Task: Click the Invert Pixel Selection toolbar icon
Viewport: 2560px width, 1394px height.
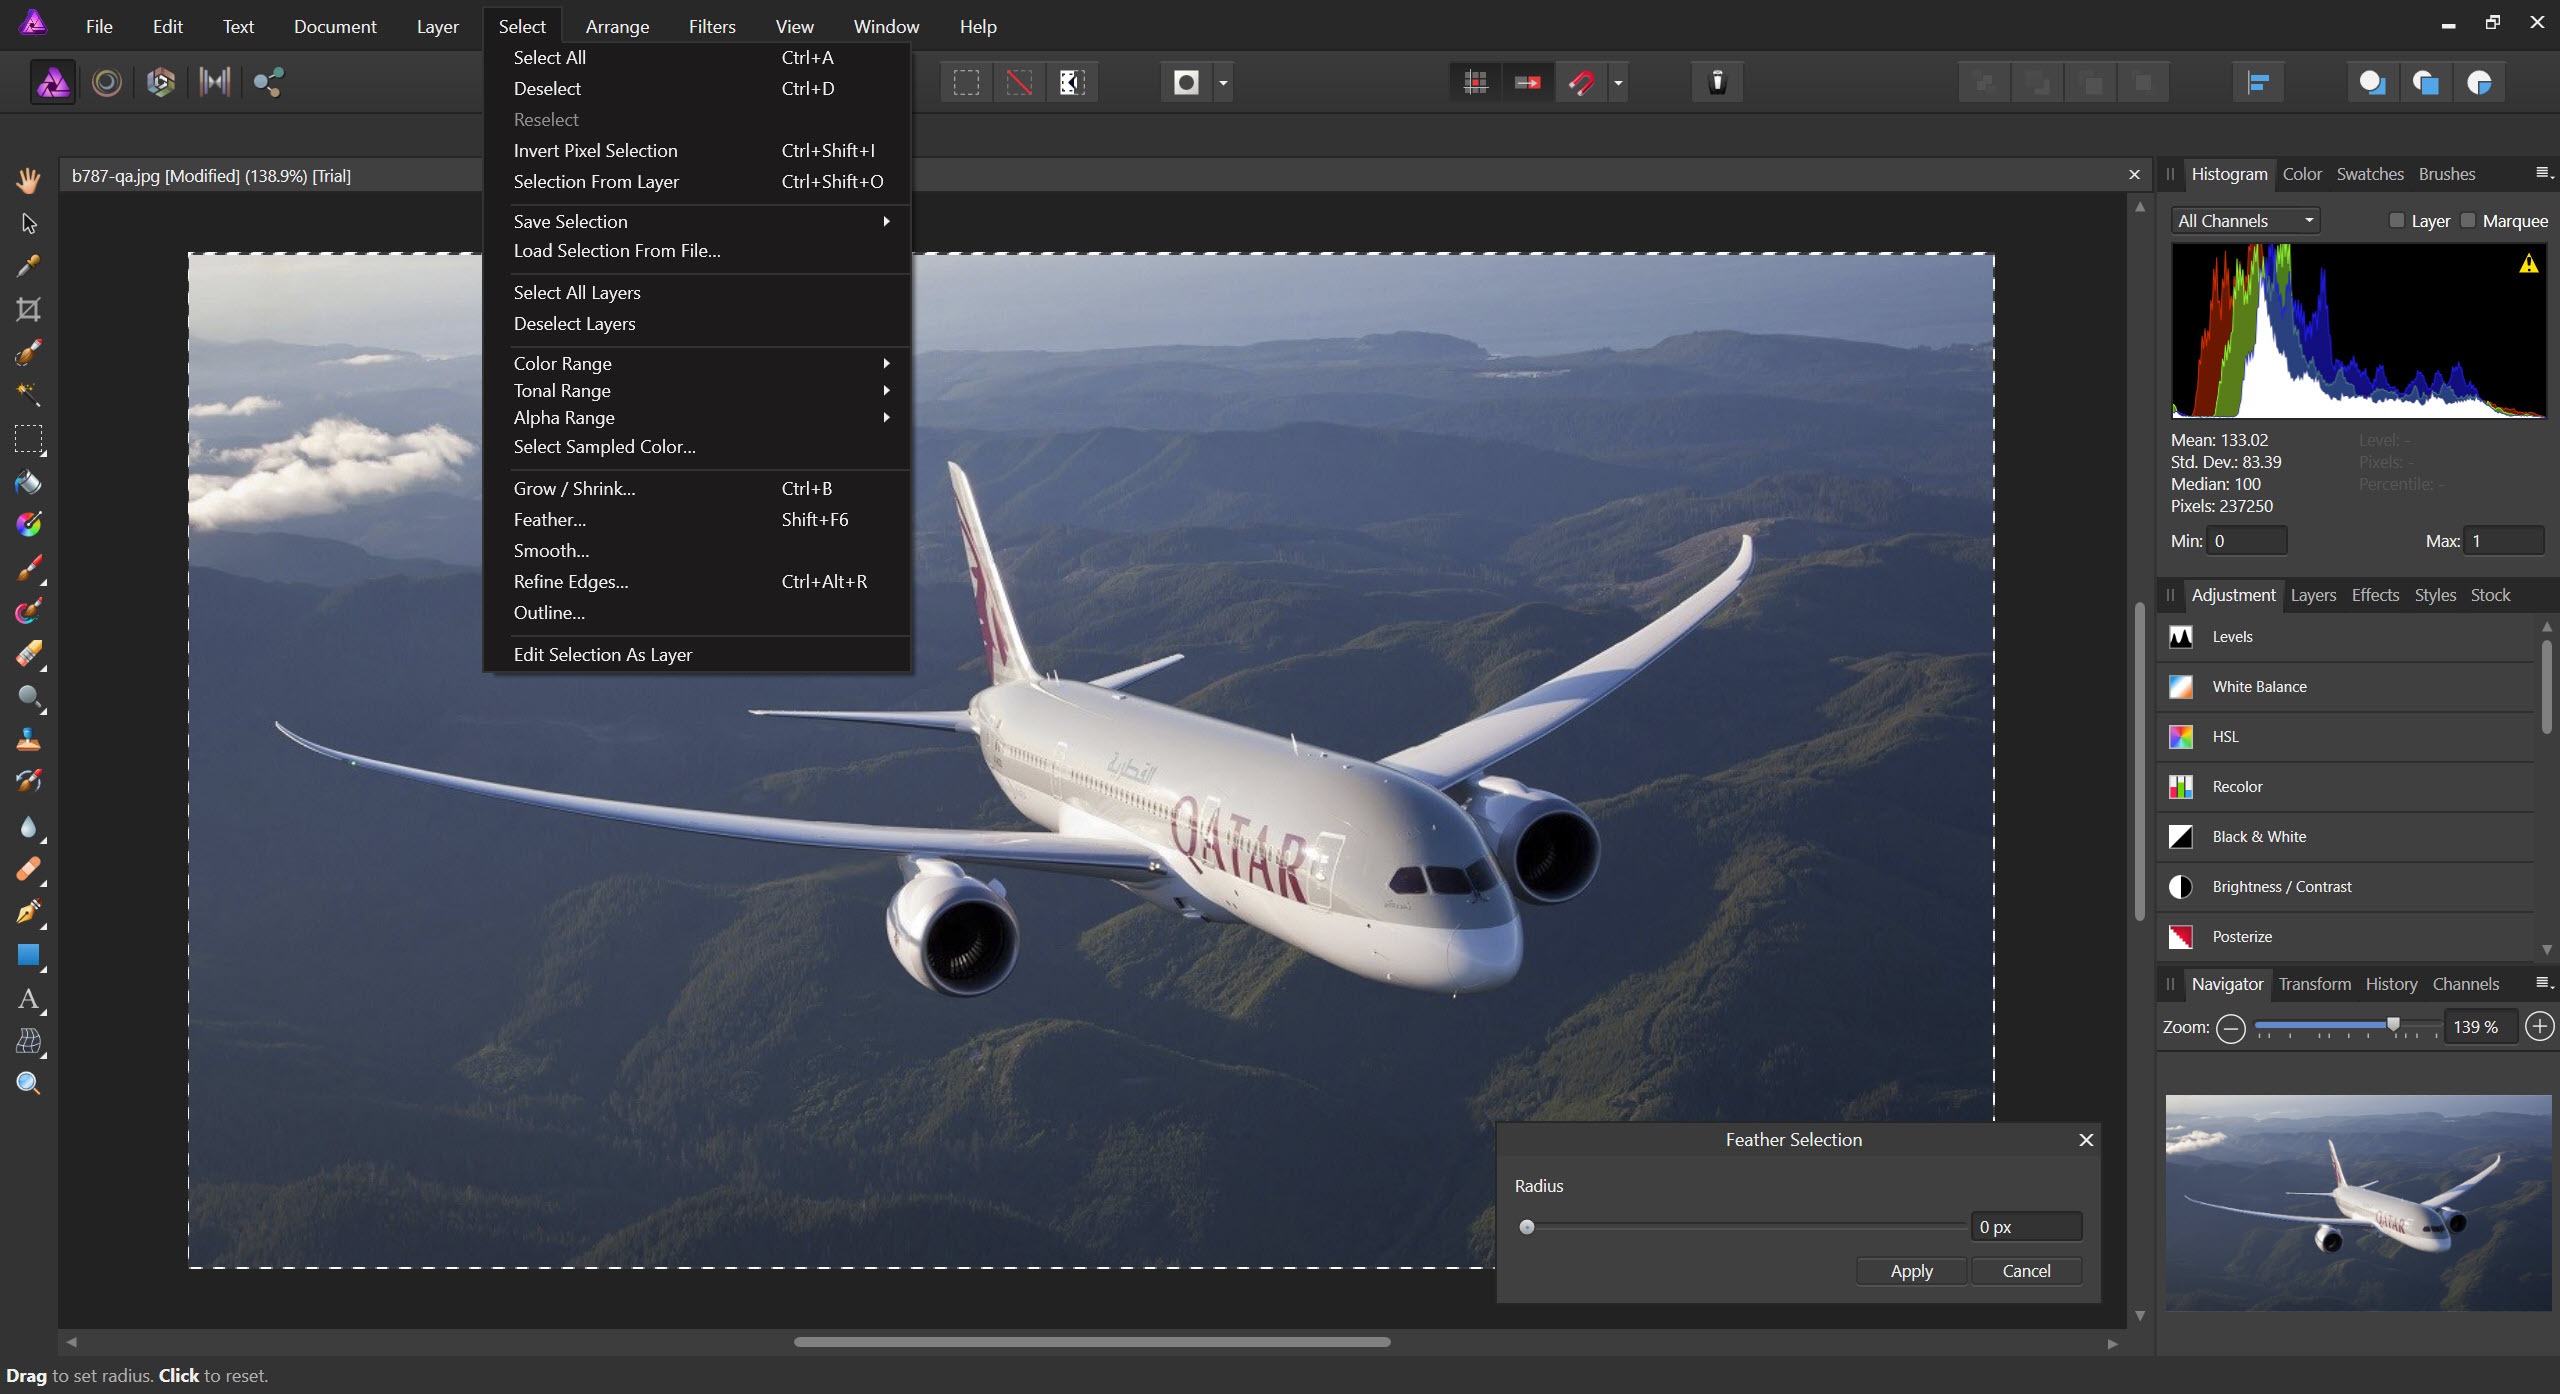Action: [x=1072, y=82]
